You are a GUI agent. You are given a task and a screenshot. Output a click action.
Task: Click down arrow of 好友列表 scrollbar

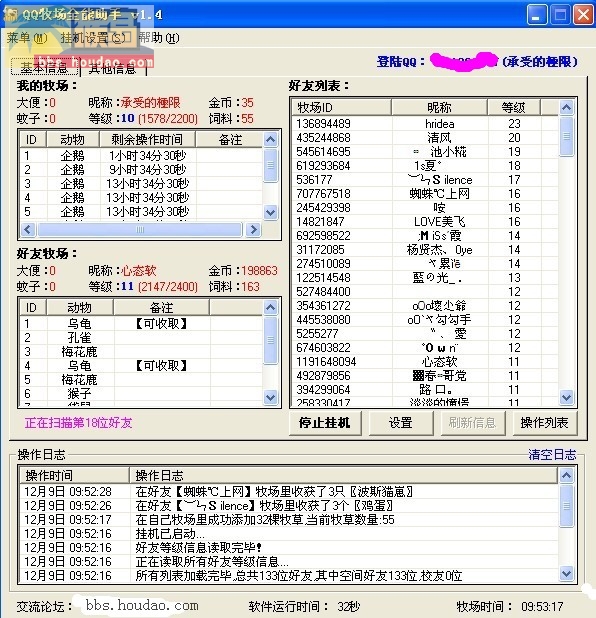[566, 397]
